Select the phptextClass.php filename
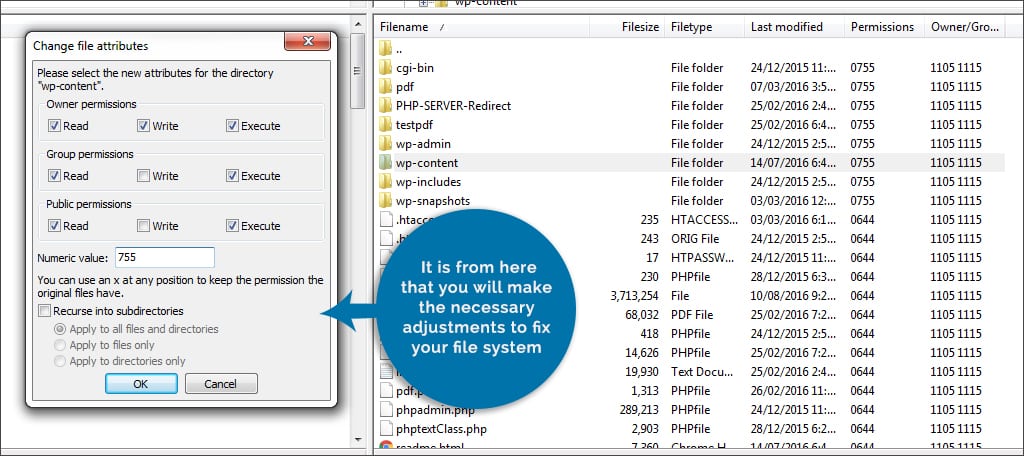Screen dimensions: 1024x456 tap(441, 429)
